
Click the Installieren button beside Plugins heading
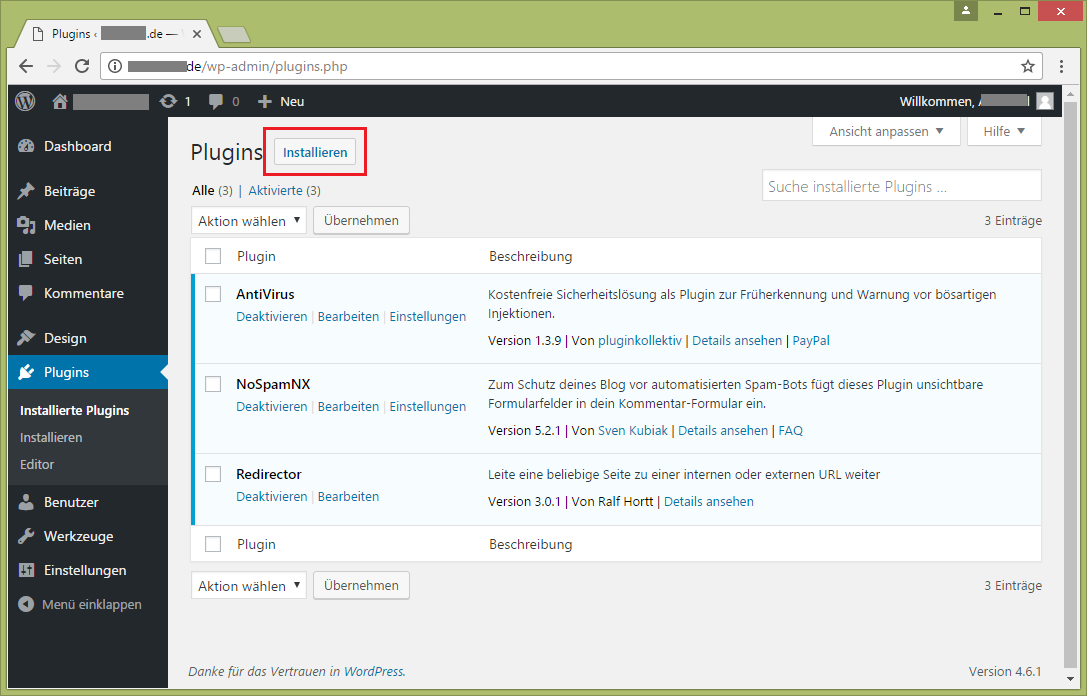[315, 152]
